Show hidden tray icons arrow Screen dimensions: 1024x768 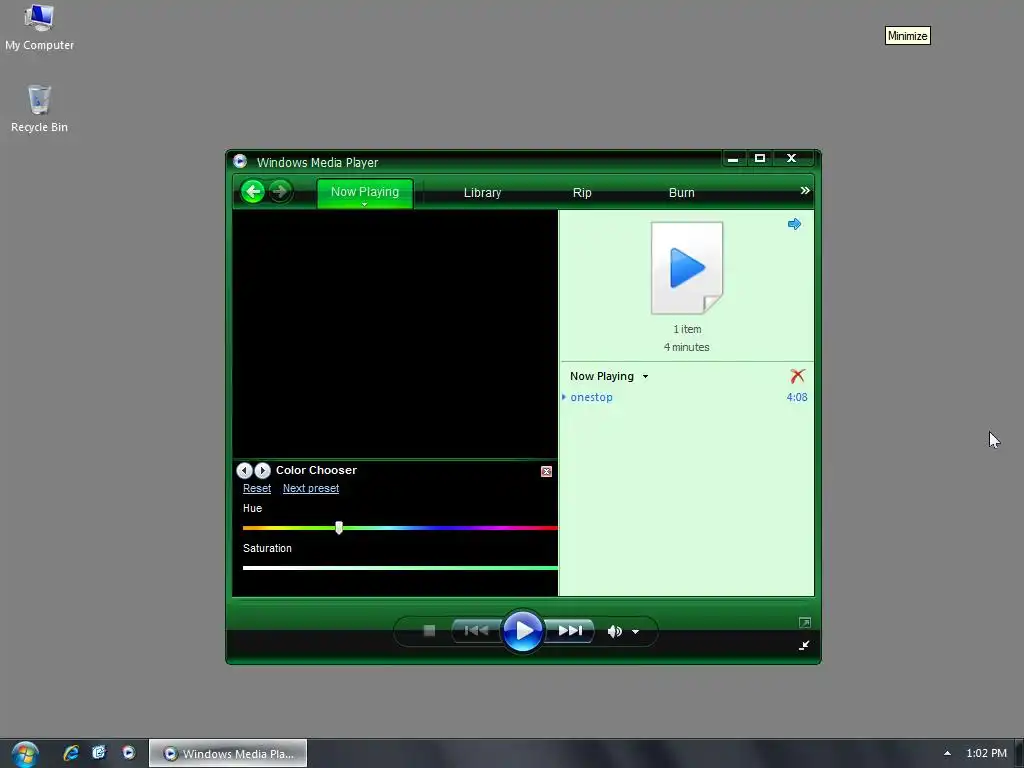point(947,753)
